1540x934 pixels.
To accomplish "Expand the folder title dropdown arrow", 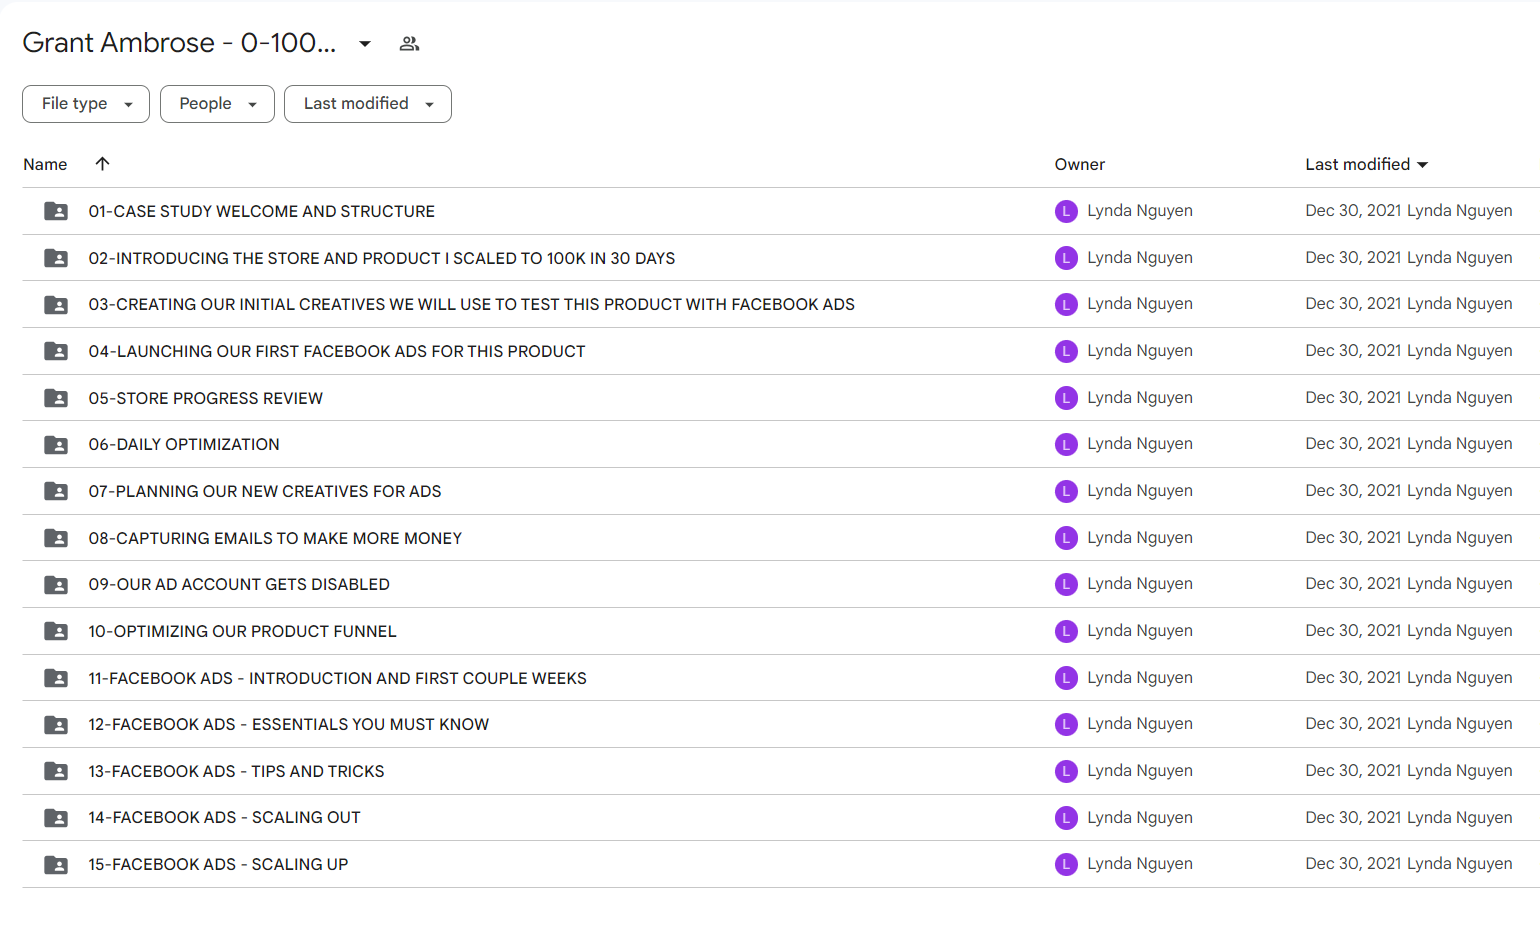I will tap(365, 44).
